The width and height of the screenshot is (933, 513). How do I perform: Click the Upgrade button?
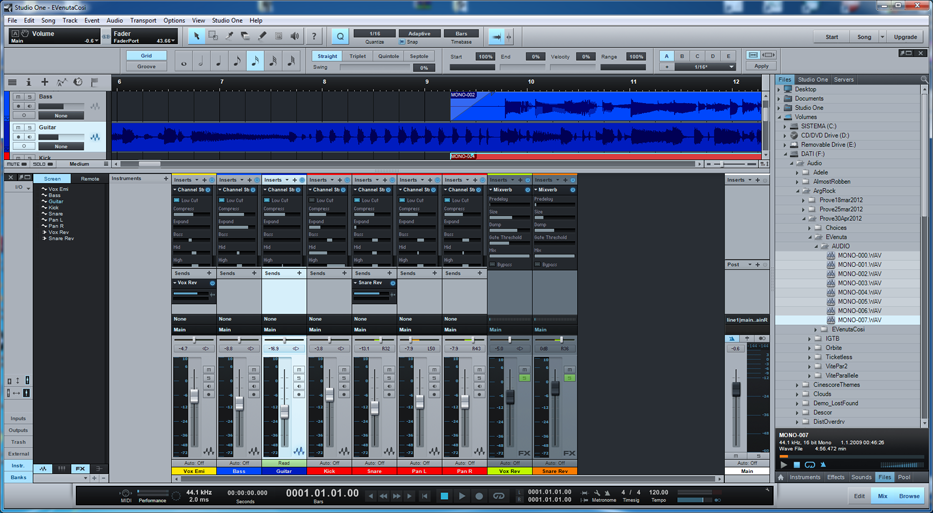(x=905, y=37)
